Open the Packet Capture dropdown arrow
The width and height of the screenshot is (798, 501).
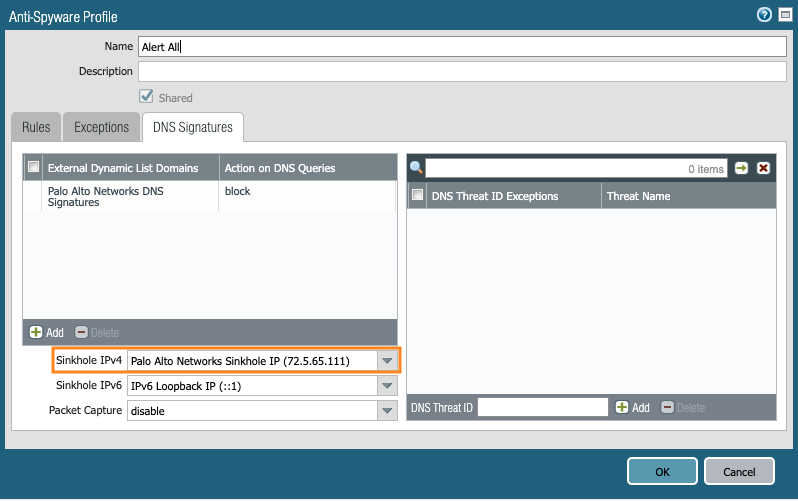click(x=387, y=410)
